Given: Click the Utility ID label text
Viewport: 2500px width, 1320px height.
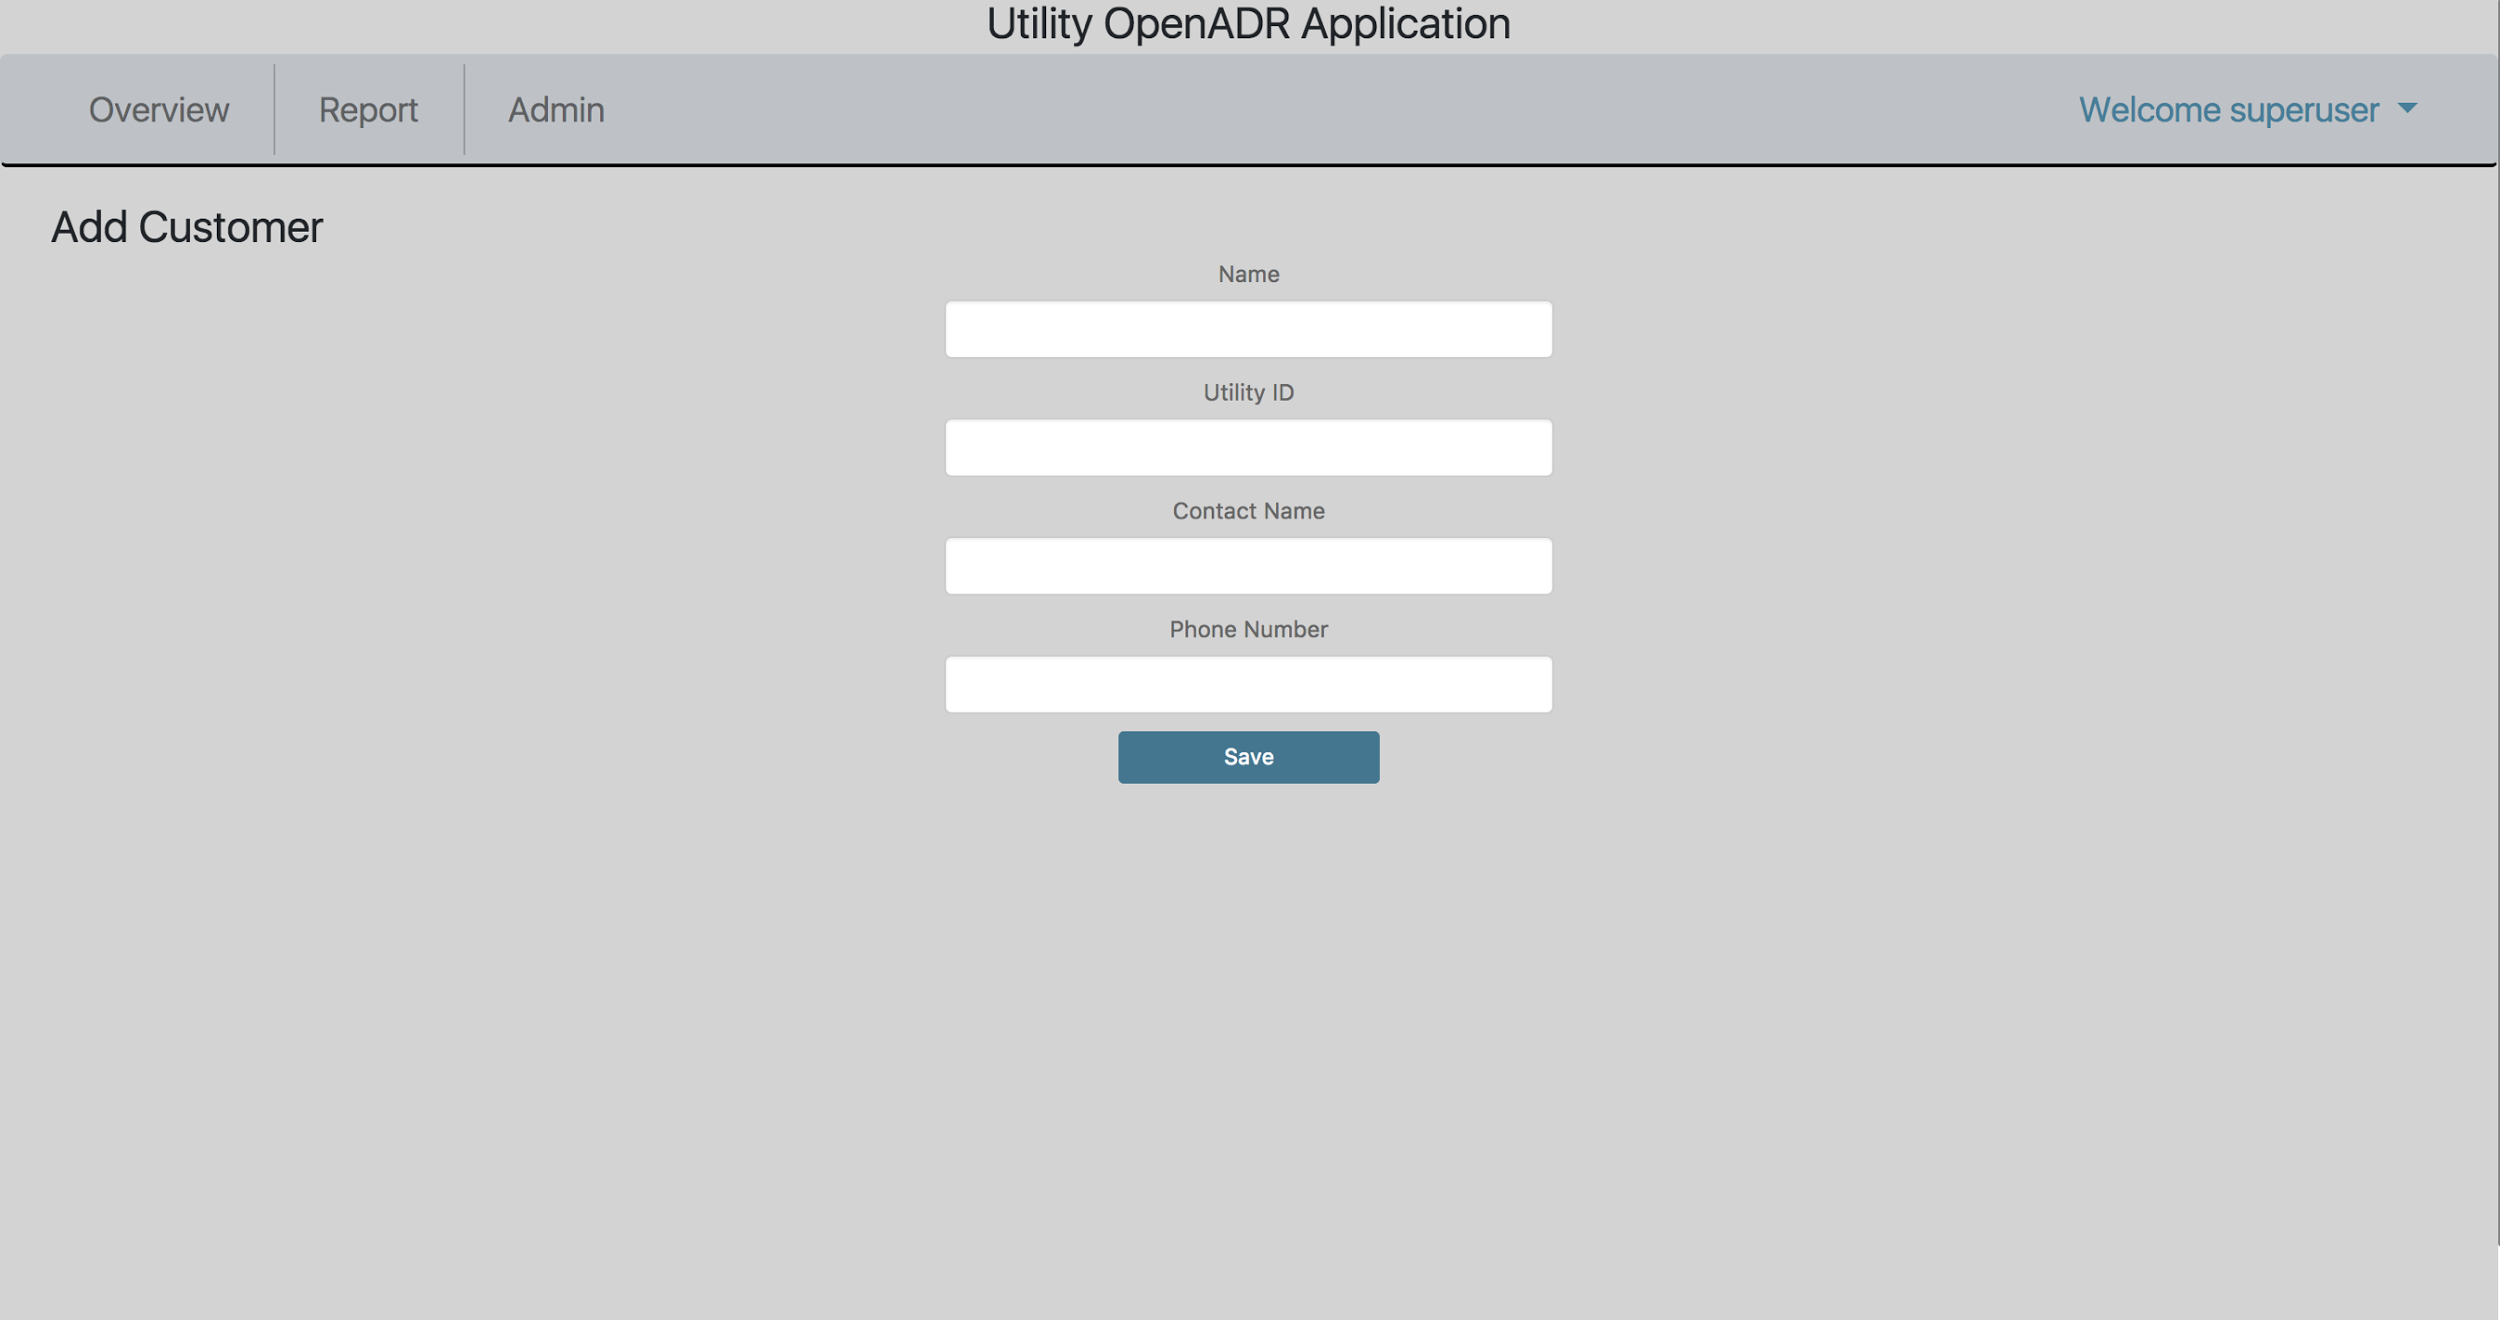Looking at the screenshot, I should click(1248, 392).
